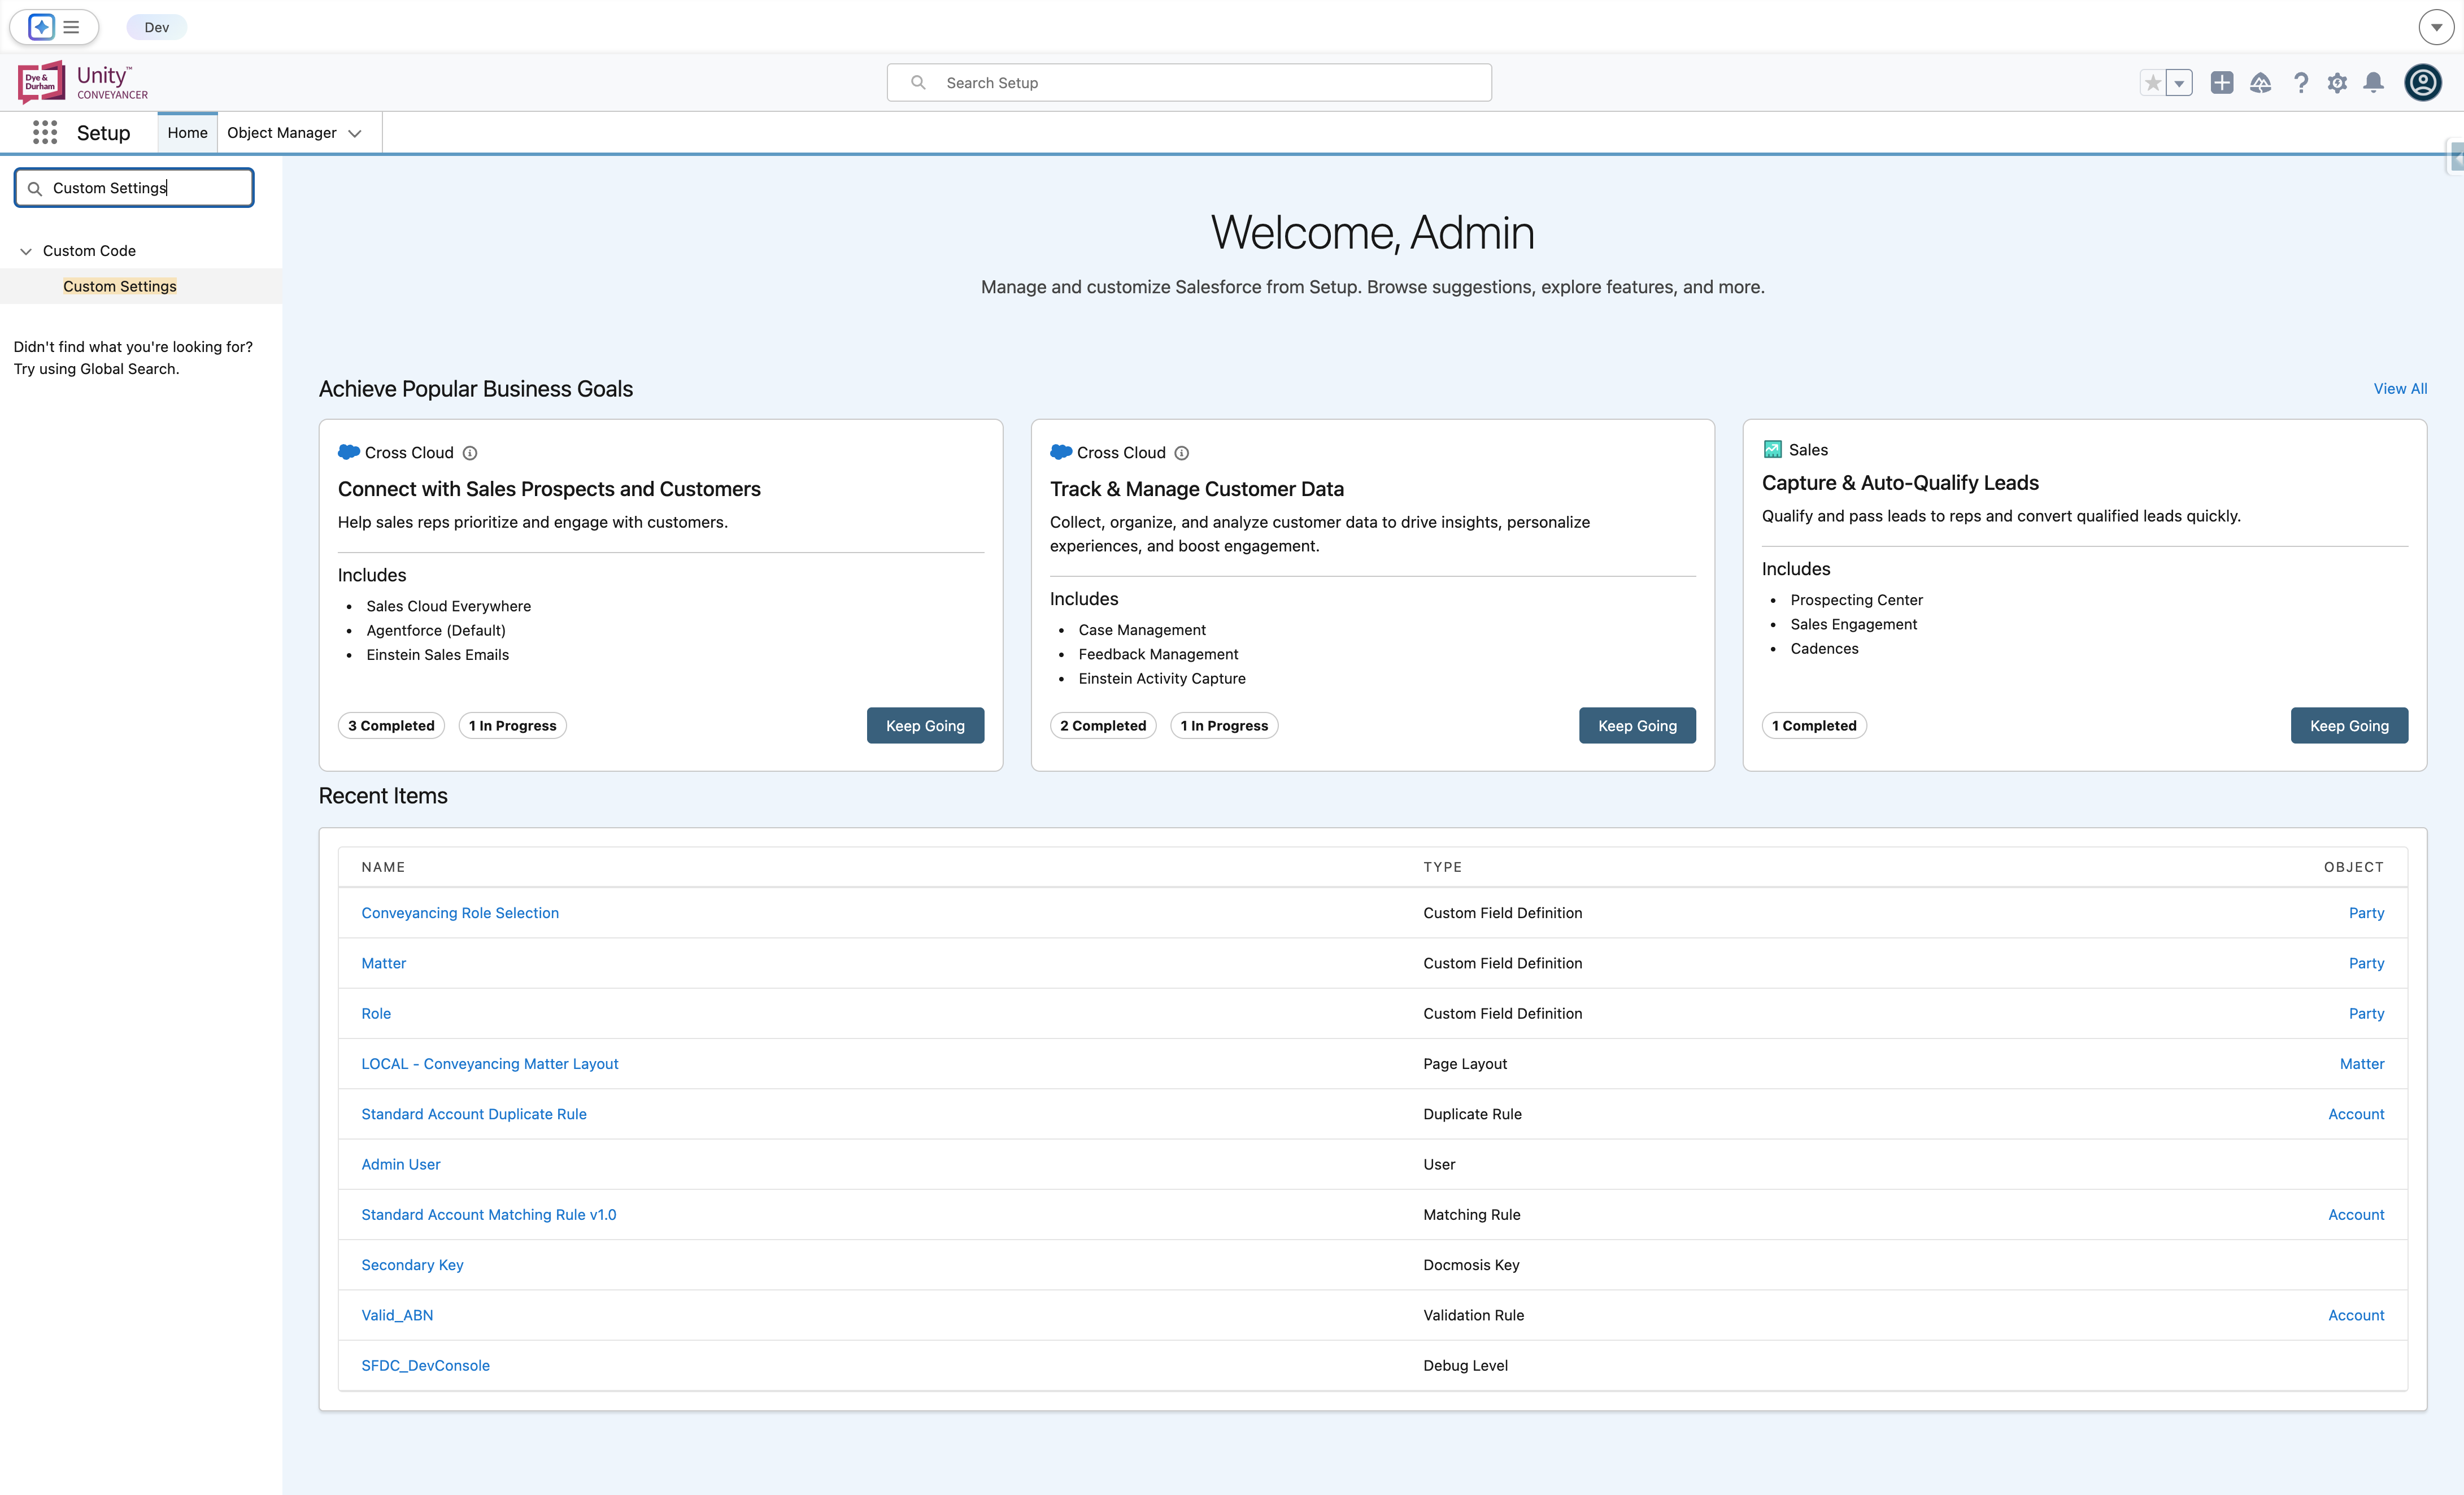The height and width of the screenshot is (1495, 2464).
Task: Open the Admin User recent item
Action: (401, 1164)
